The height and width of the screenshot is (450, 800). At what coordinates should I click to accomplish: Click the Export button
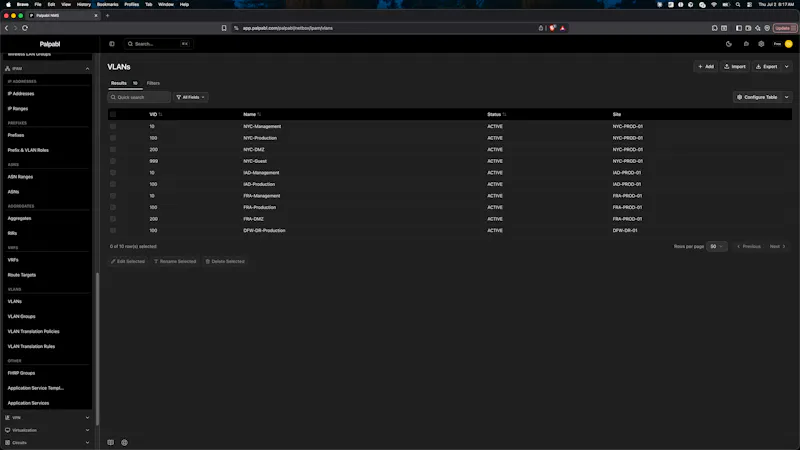767,66
